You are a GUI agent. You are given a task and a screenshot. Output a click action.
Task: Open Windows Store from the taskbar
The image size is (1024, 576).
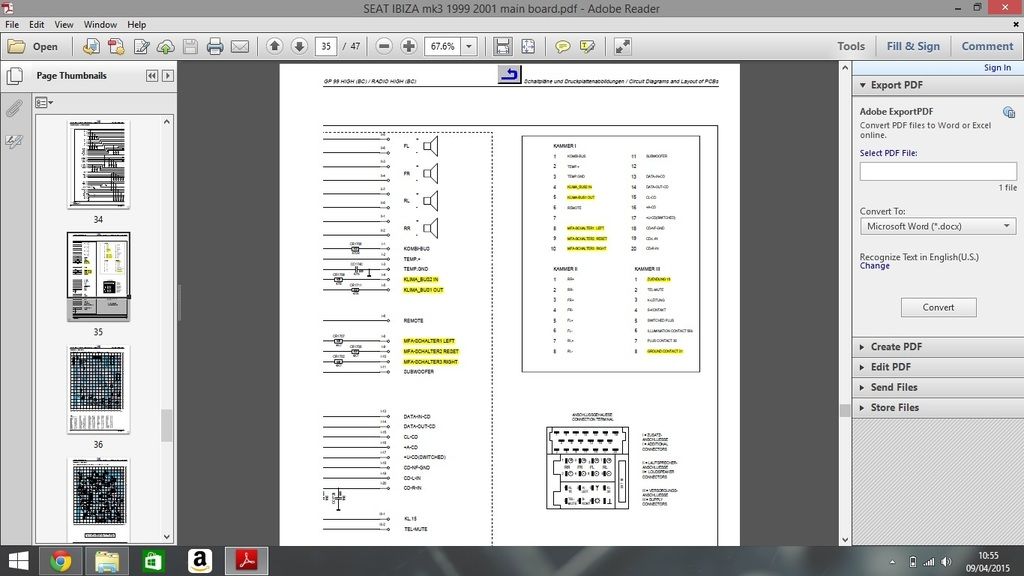153,561
